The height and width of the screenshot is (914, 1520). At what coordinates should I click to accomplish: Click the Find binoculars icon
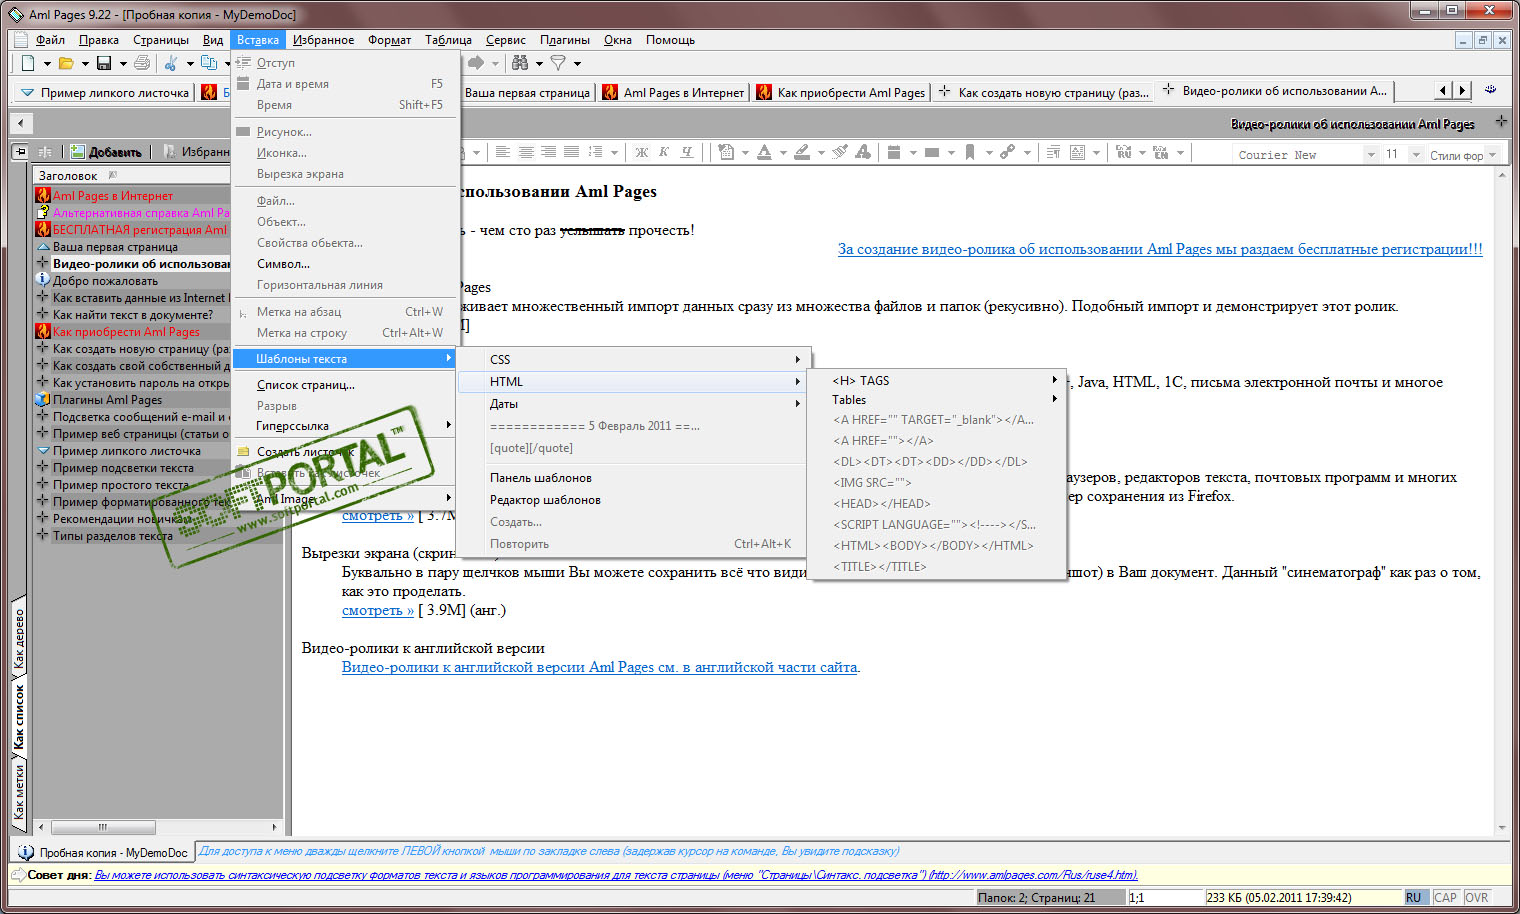point(520,63)
